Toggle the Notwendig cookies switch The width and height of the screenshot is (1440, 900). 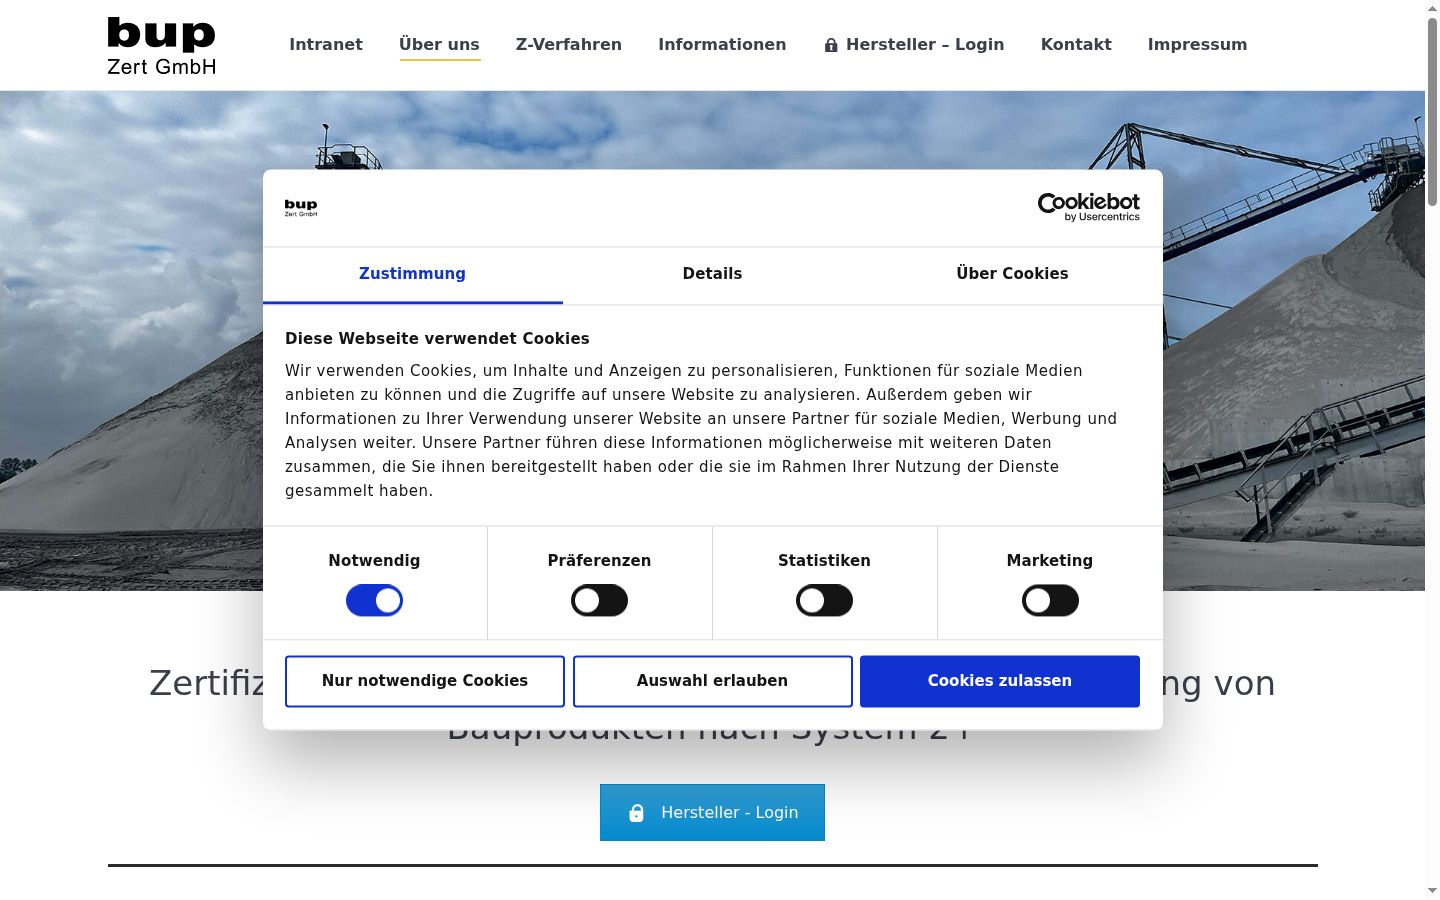(x=374, y=600)
